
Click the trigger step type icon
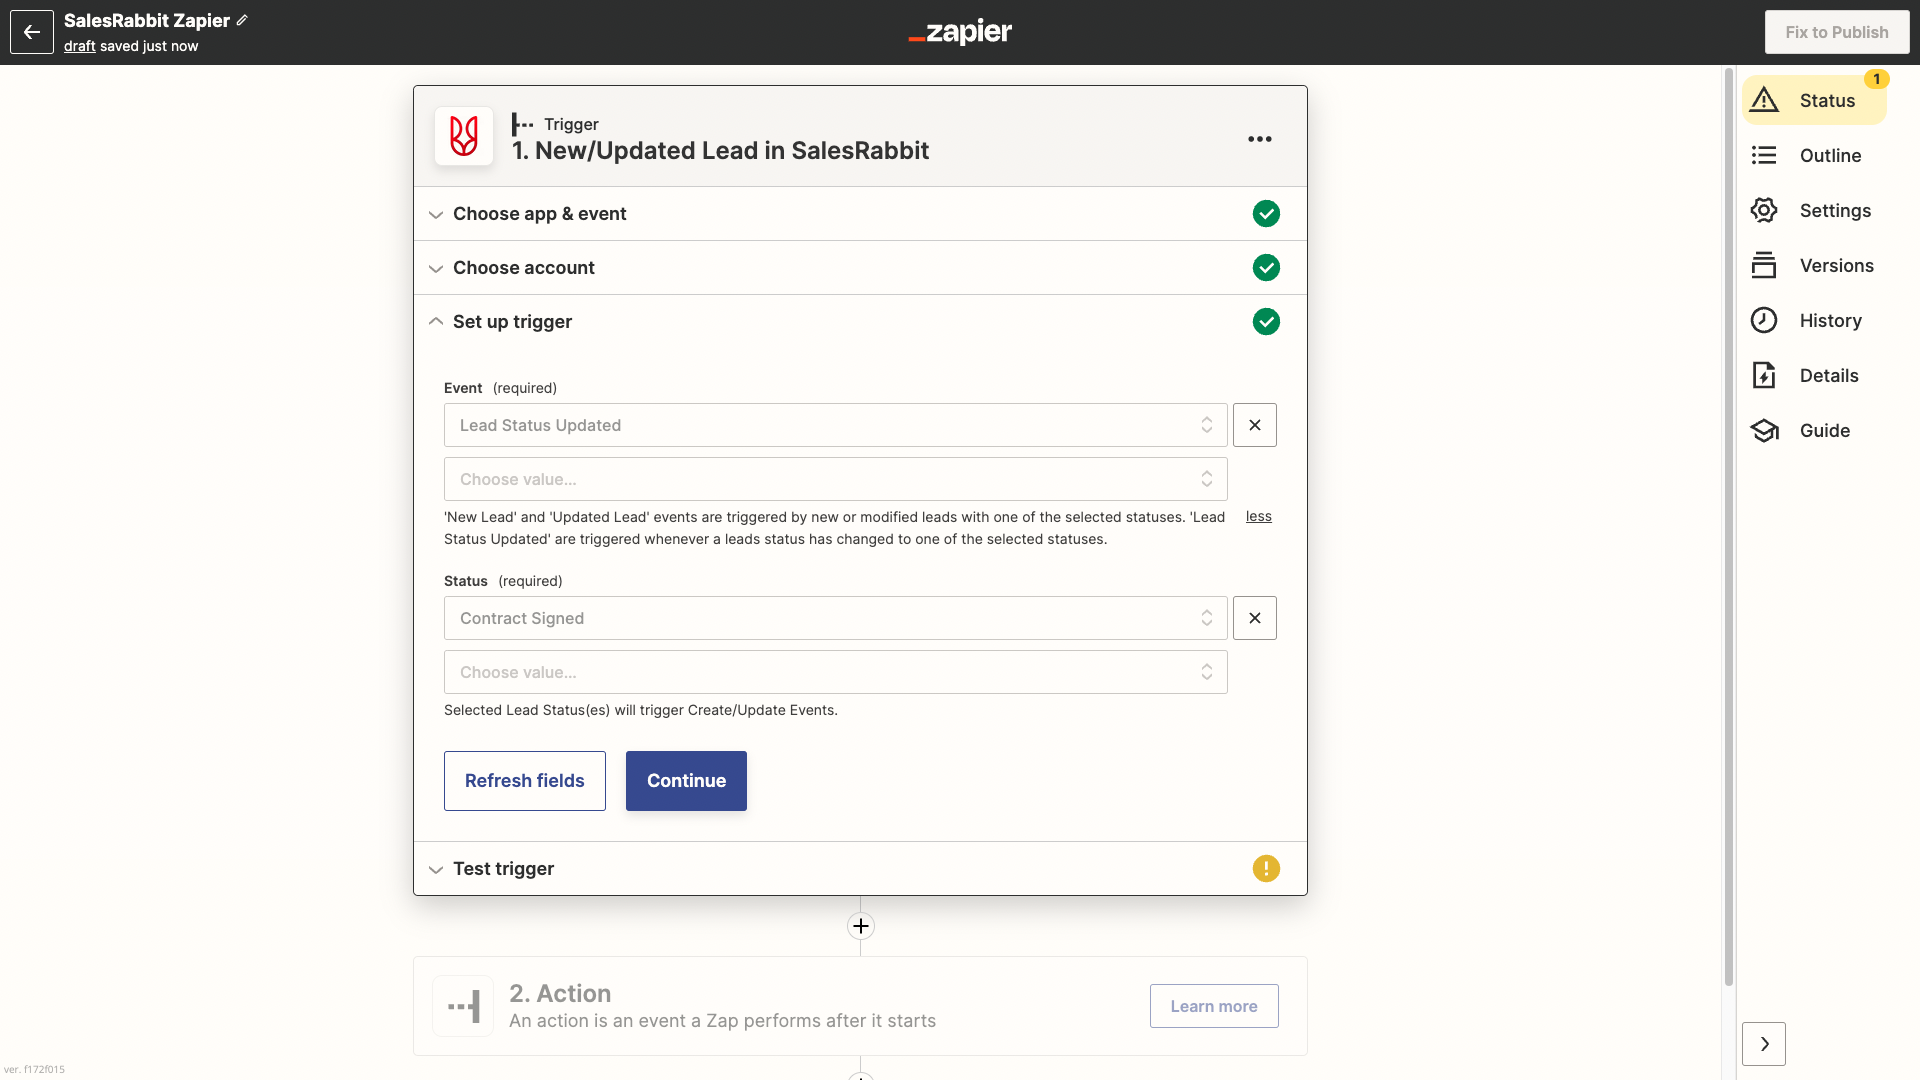(x=523, y=124)
